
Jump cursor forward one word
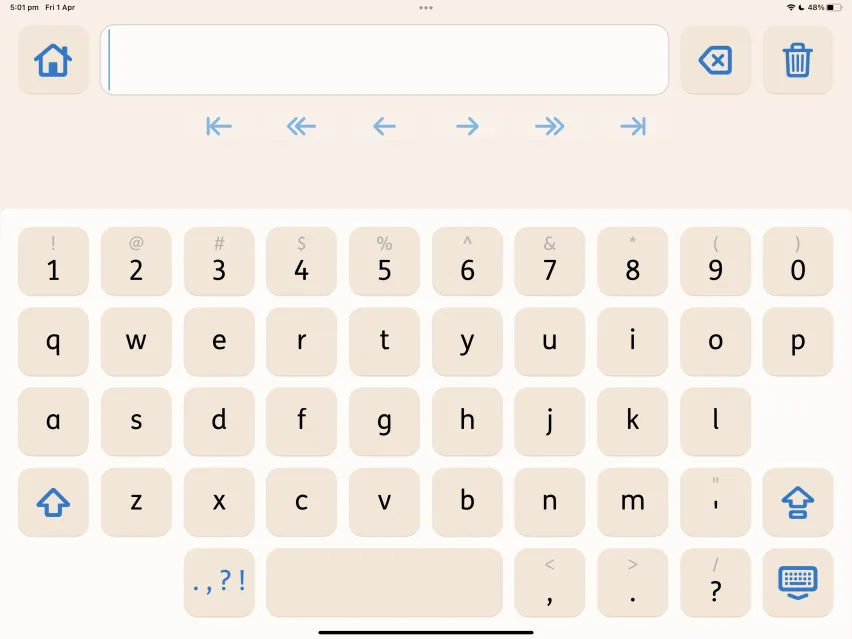point(550,127)
